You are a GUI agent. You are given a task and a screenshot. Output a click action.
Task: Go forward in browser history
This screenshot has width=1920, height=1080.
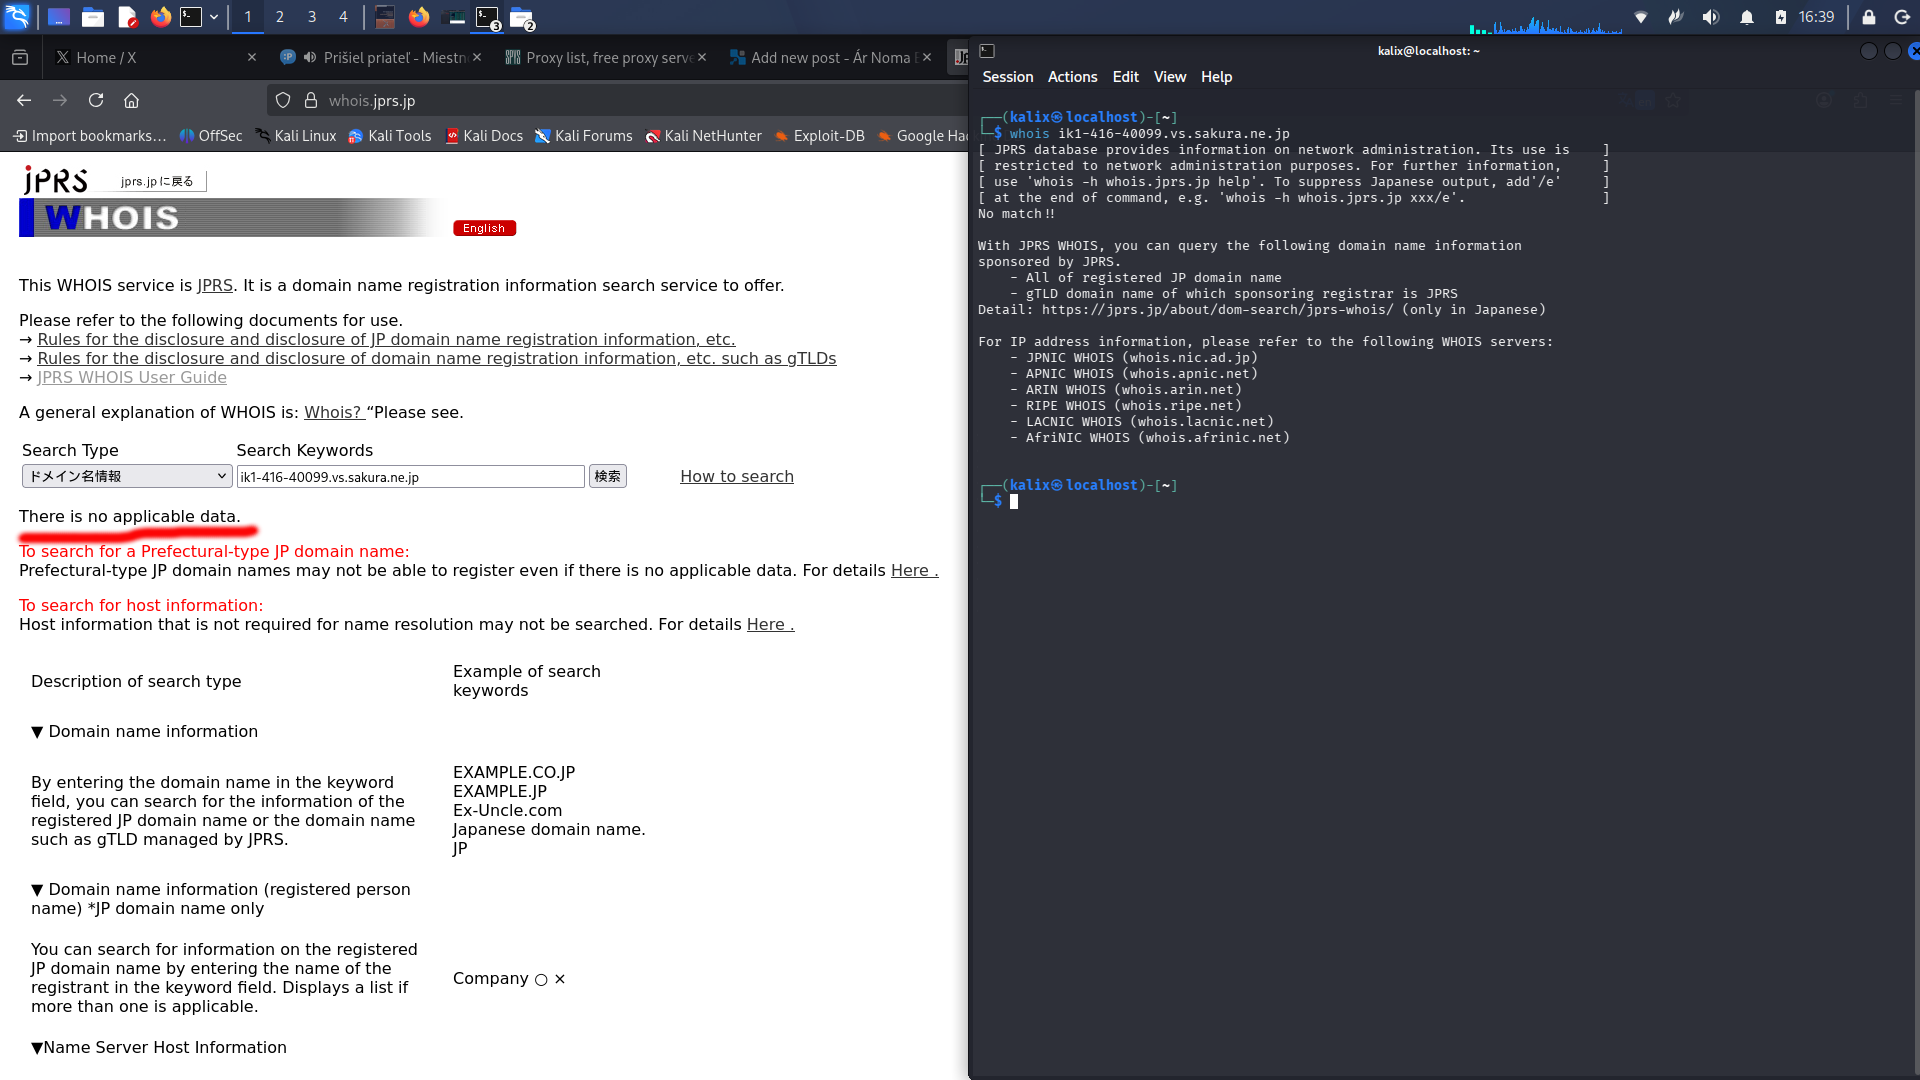60,100
